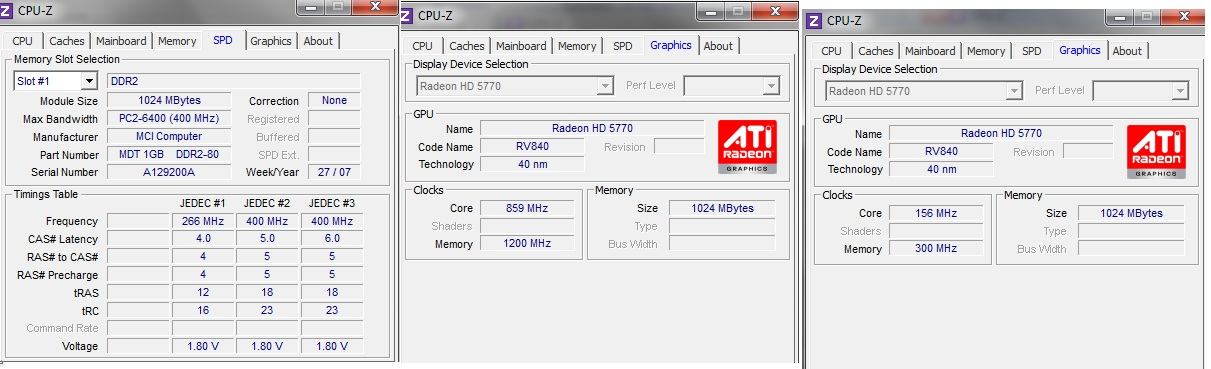
Task: Switch to Caches tab in left window
Action: (x=67, y=41)
